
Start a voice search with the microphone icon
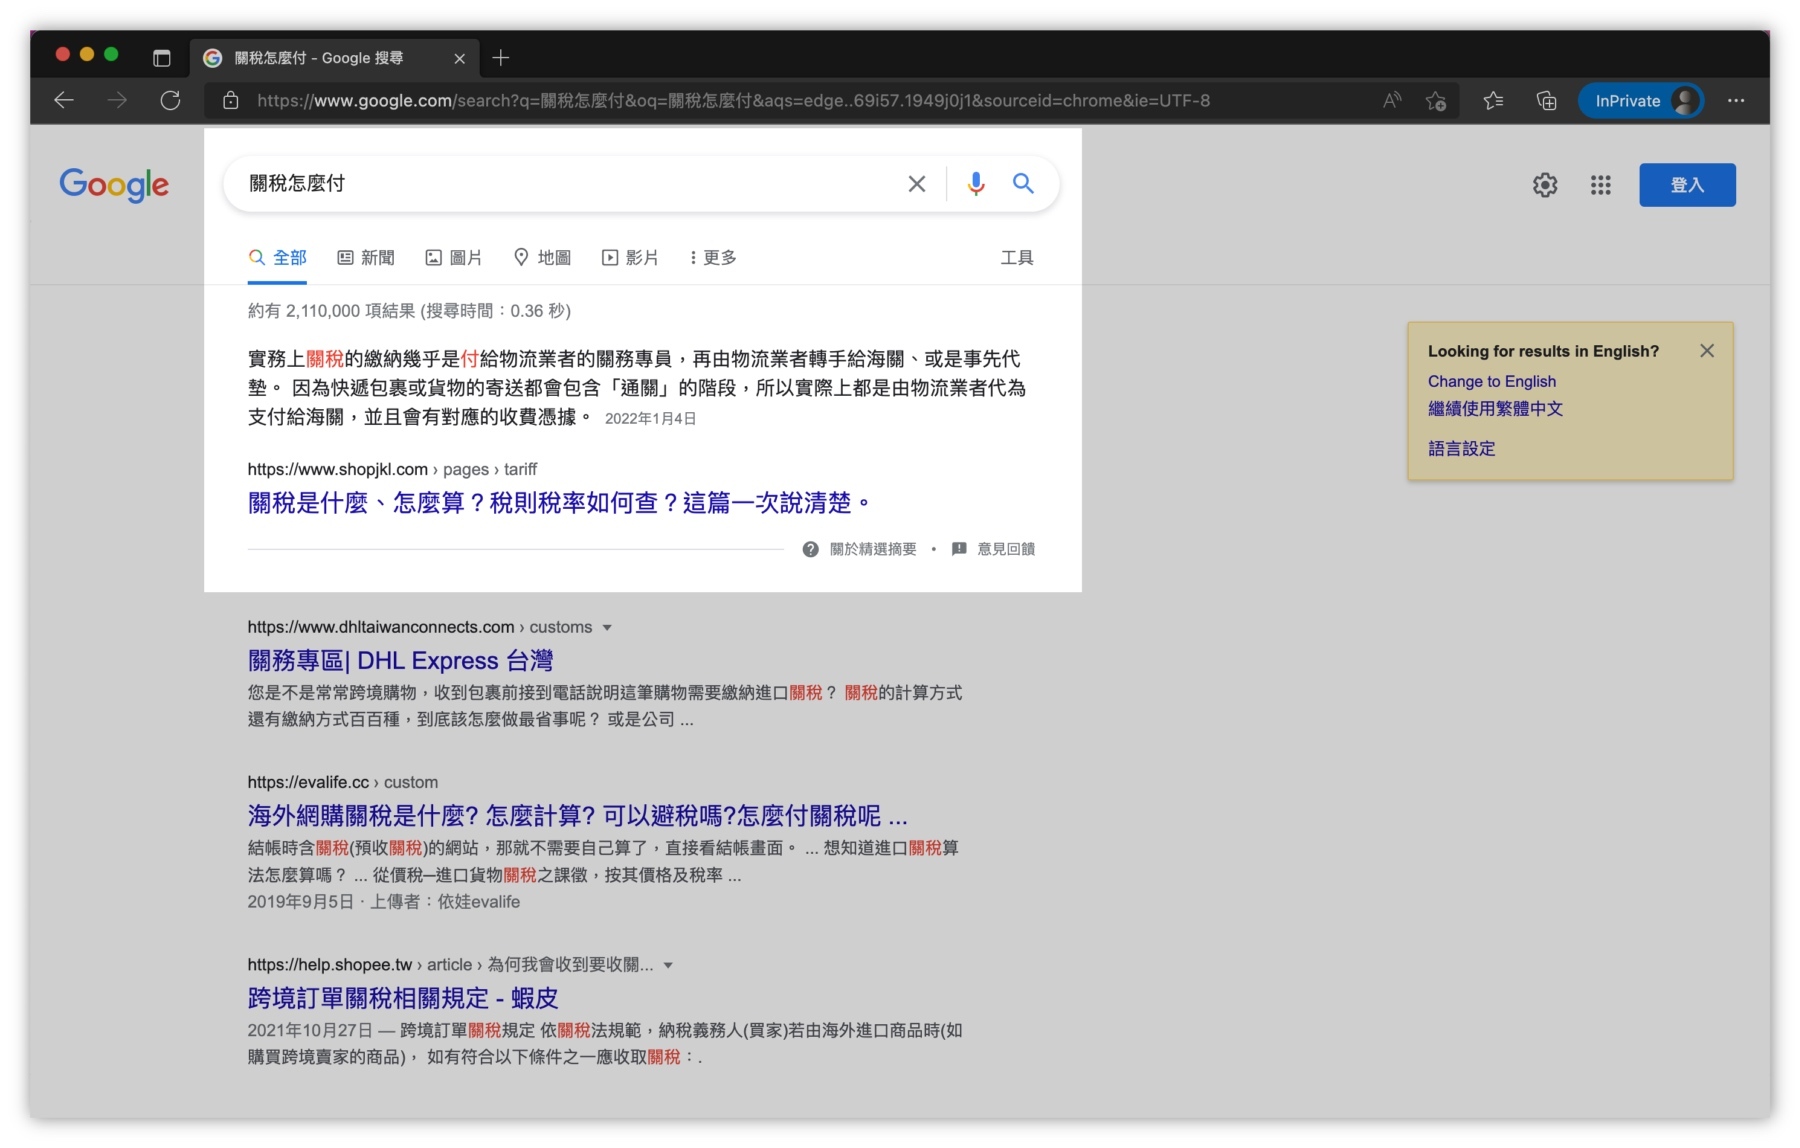(974, 183)
